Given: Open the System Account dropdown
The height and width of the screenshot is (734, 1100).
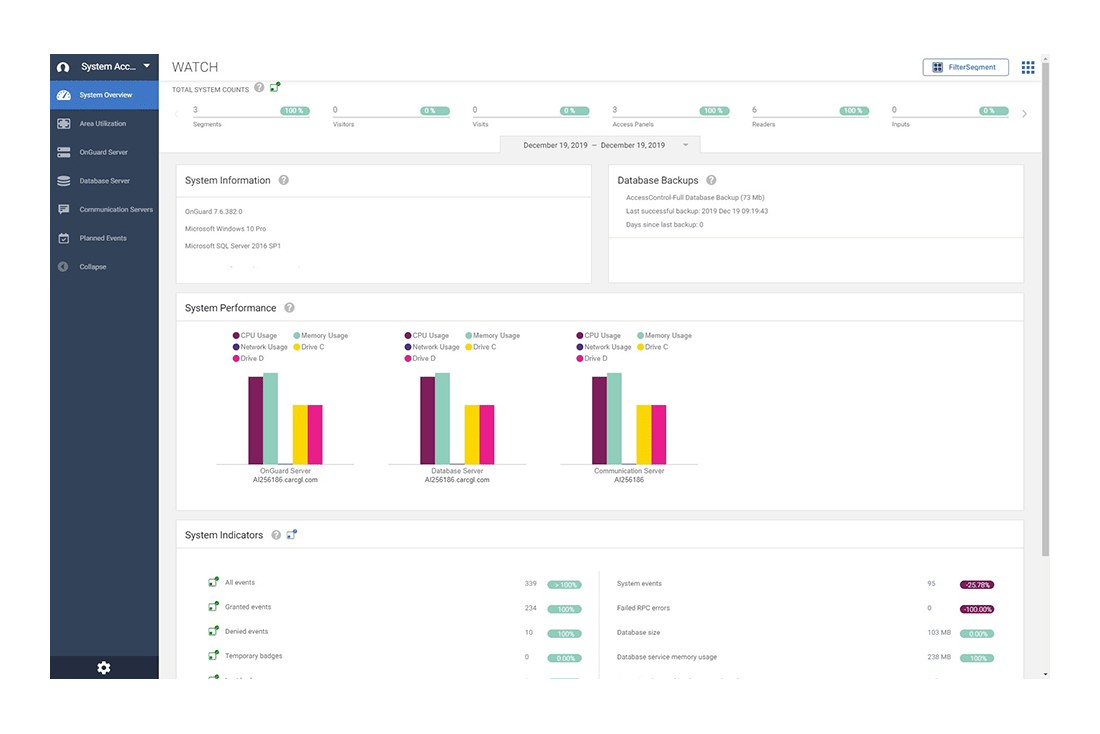Looking at the screenshot, I should [x=105, y=67].
